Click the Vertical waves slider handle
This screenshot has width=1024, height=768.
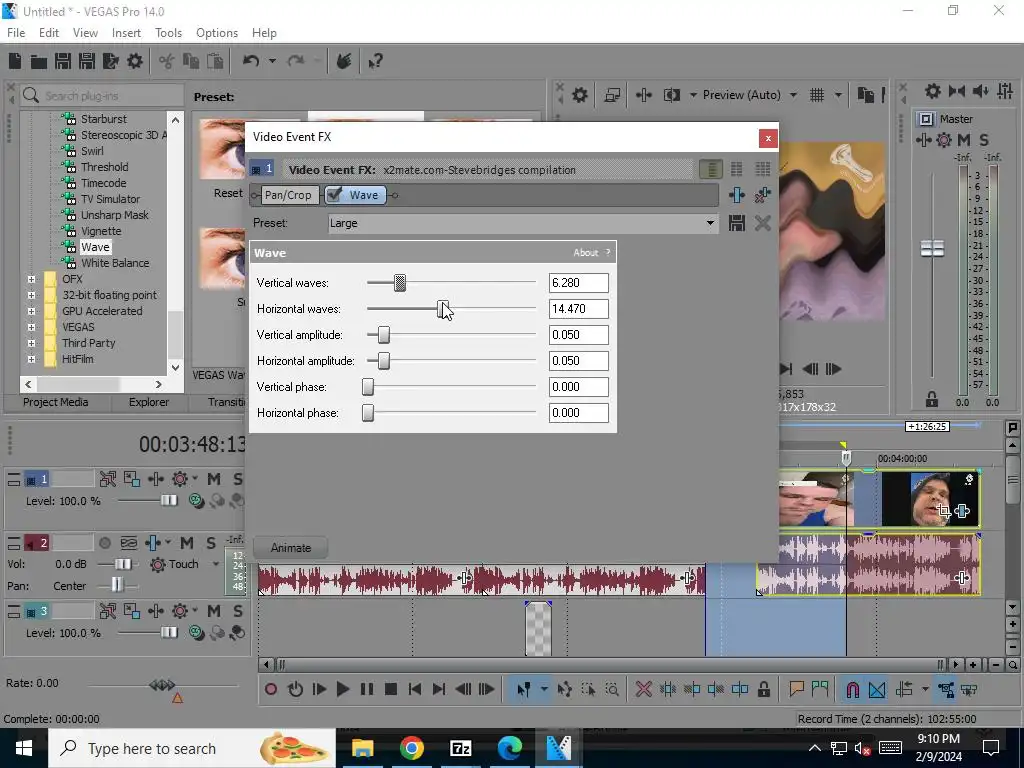400,283
